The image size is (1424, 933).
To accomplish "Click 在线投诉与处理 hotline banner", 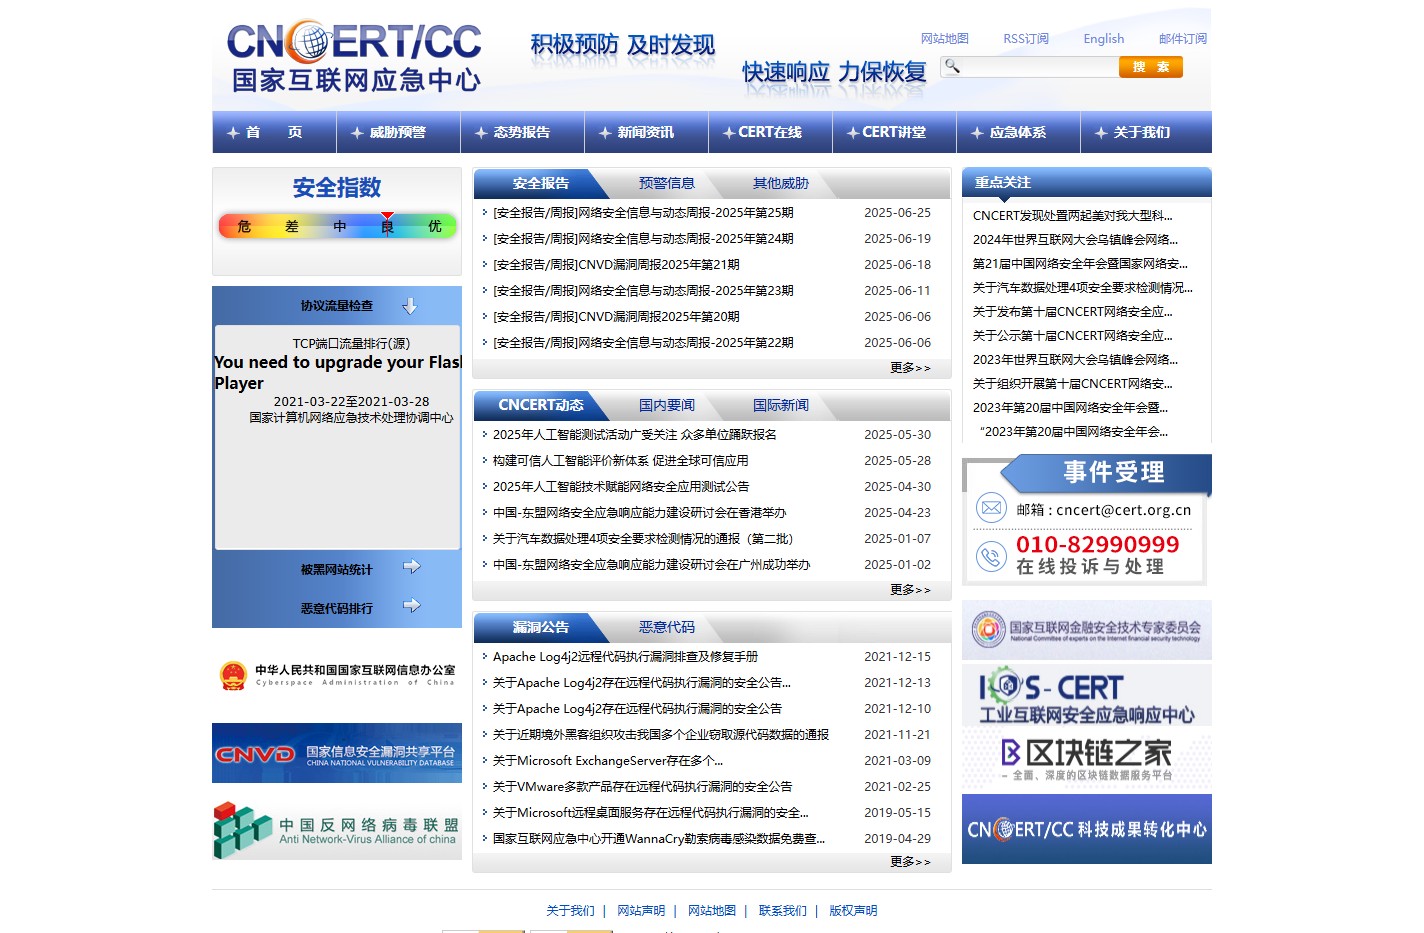I will [x=1090, y=567].
